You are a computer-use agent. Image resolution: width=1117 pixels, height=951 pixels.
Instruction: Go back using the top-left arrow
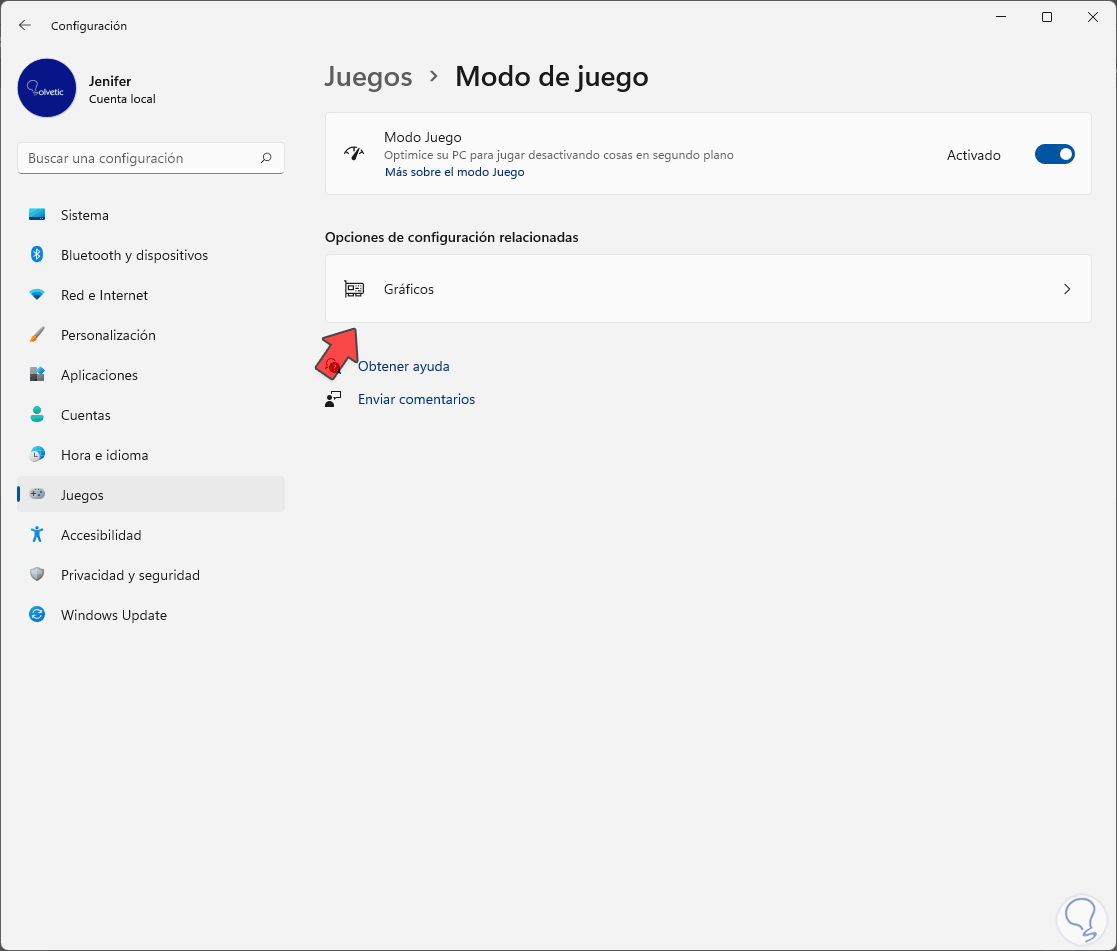(x=25, y=26)
